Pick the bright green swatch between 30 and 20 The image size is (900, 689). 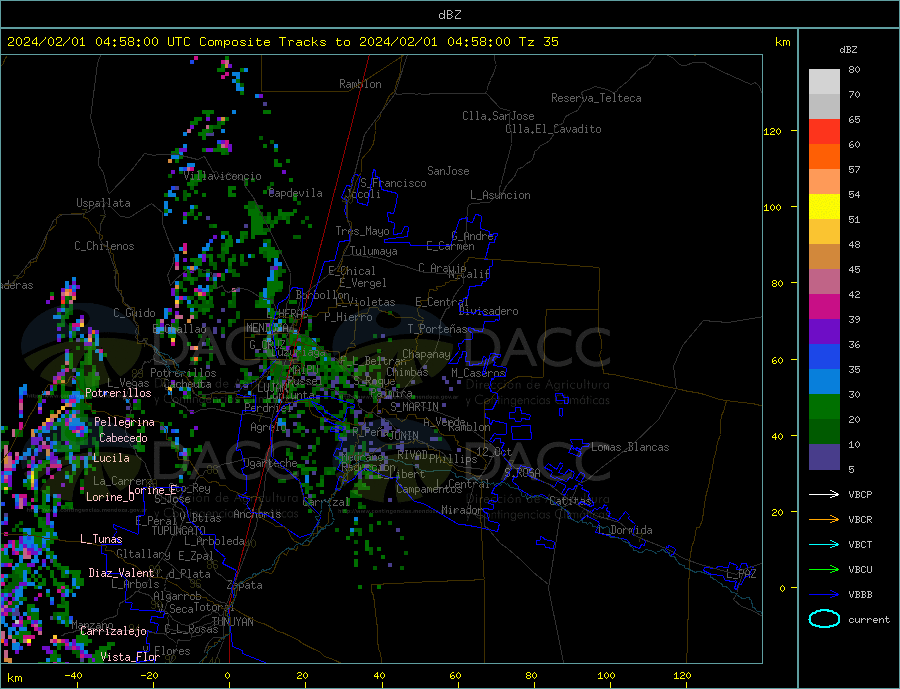(x=824, y=407)
